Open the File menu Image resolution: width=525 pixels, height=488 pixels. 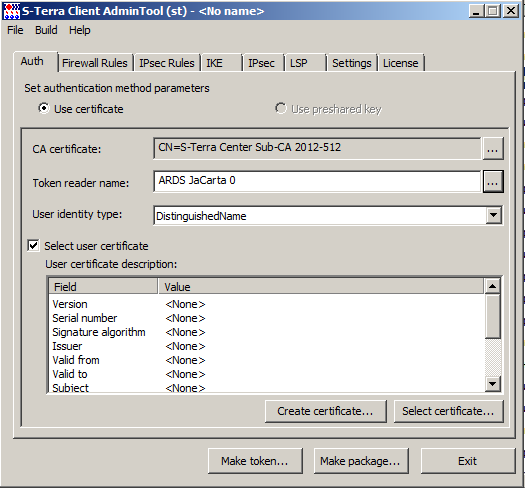[x=15, y=30]
